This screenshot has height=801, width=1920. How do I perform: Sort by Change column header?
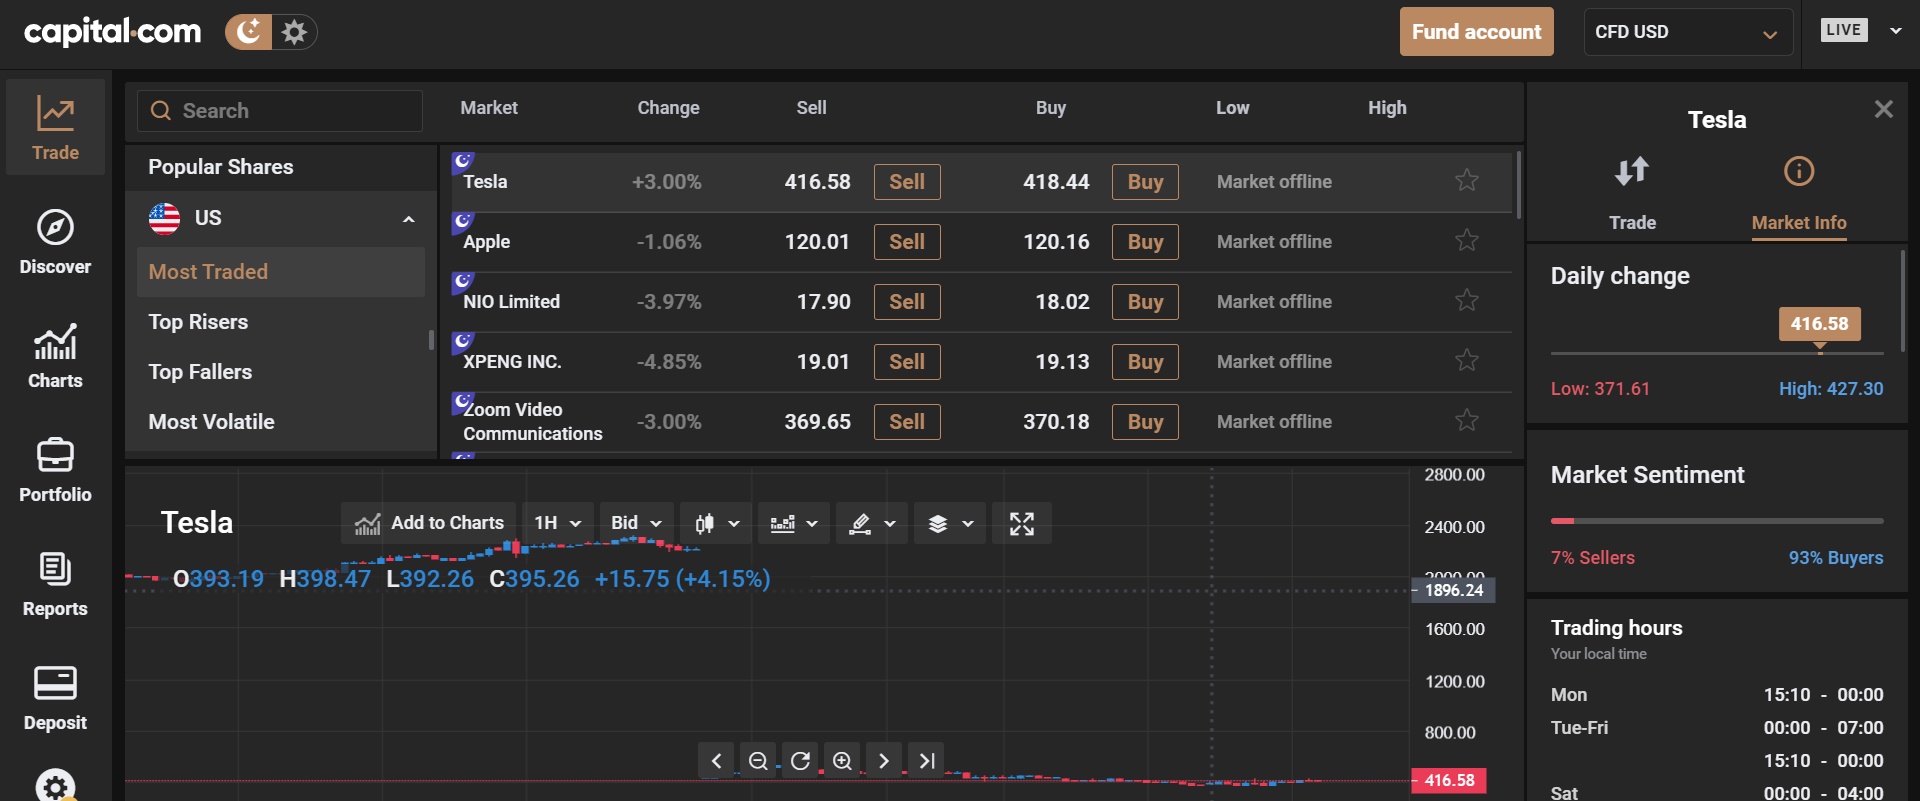coord(668,108)
